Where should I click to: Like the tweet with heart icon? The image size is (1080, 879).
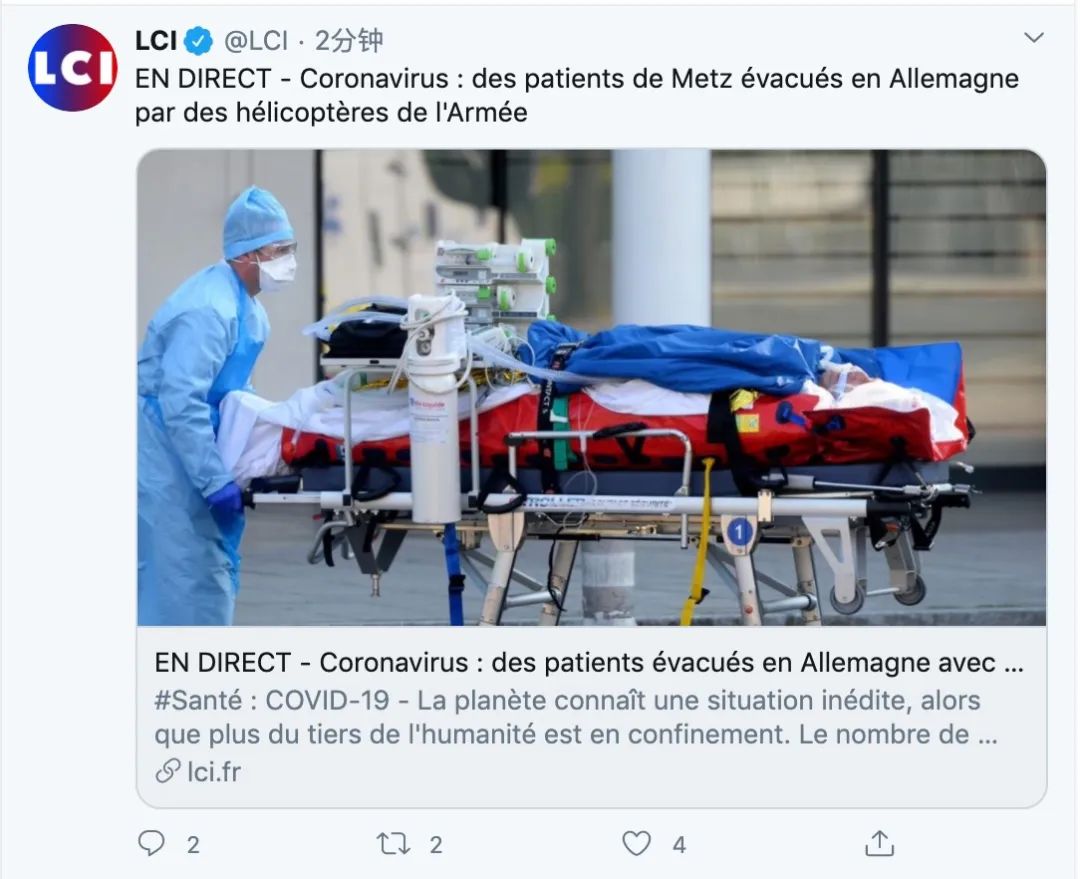pyautogui.click(x=636, y=843)
